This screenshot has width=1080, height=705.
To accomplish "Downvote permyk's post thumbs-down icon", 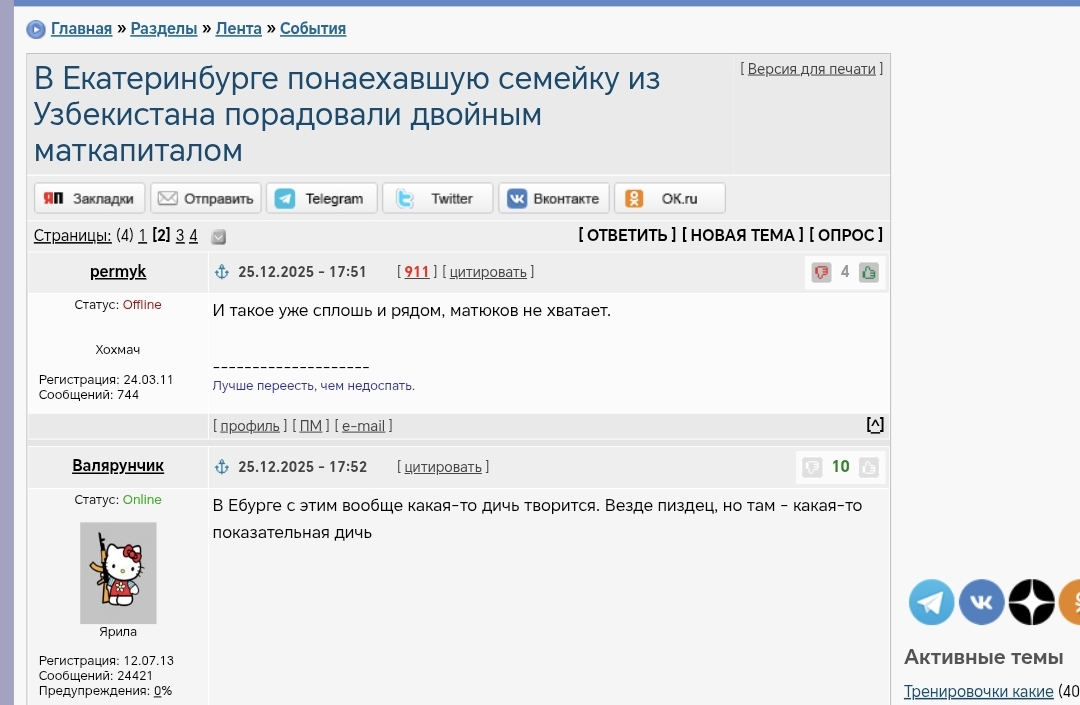I will coord(821,273).
